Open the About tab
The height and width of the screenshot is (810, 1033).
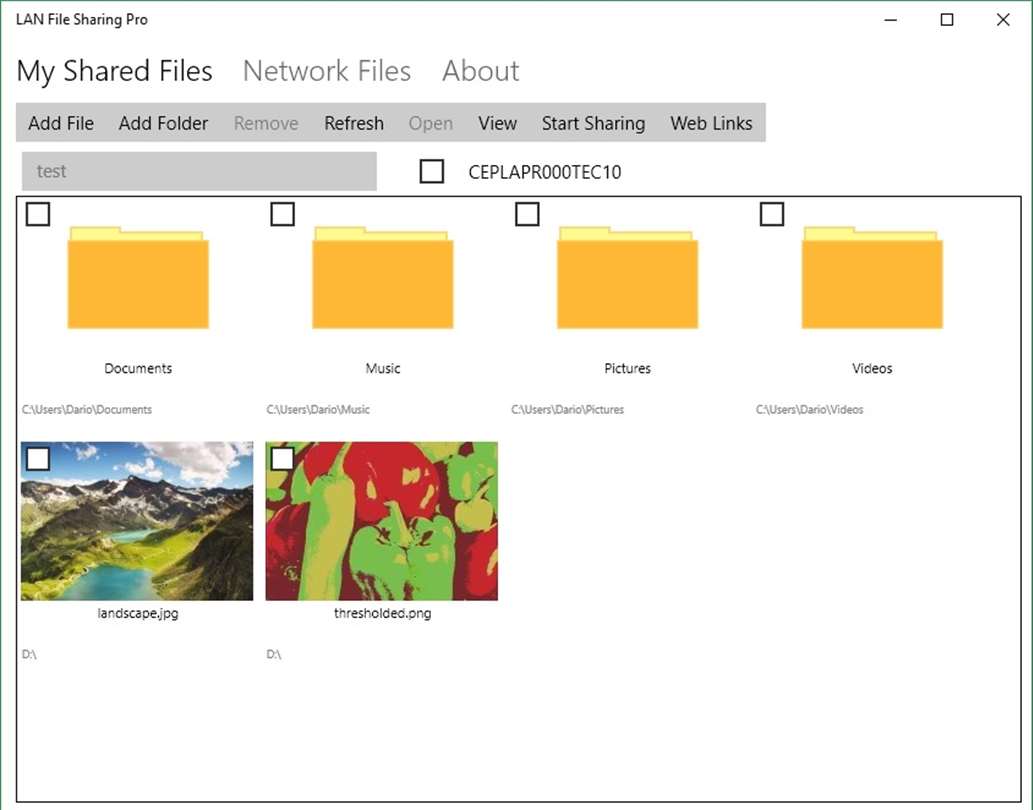point(480,72)
